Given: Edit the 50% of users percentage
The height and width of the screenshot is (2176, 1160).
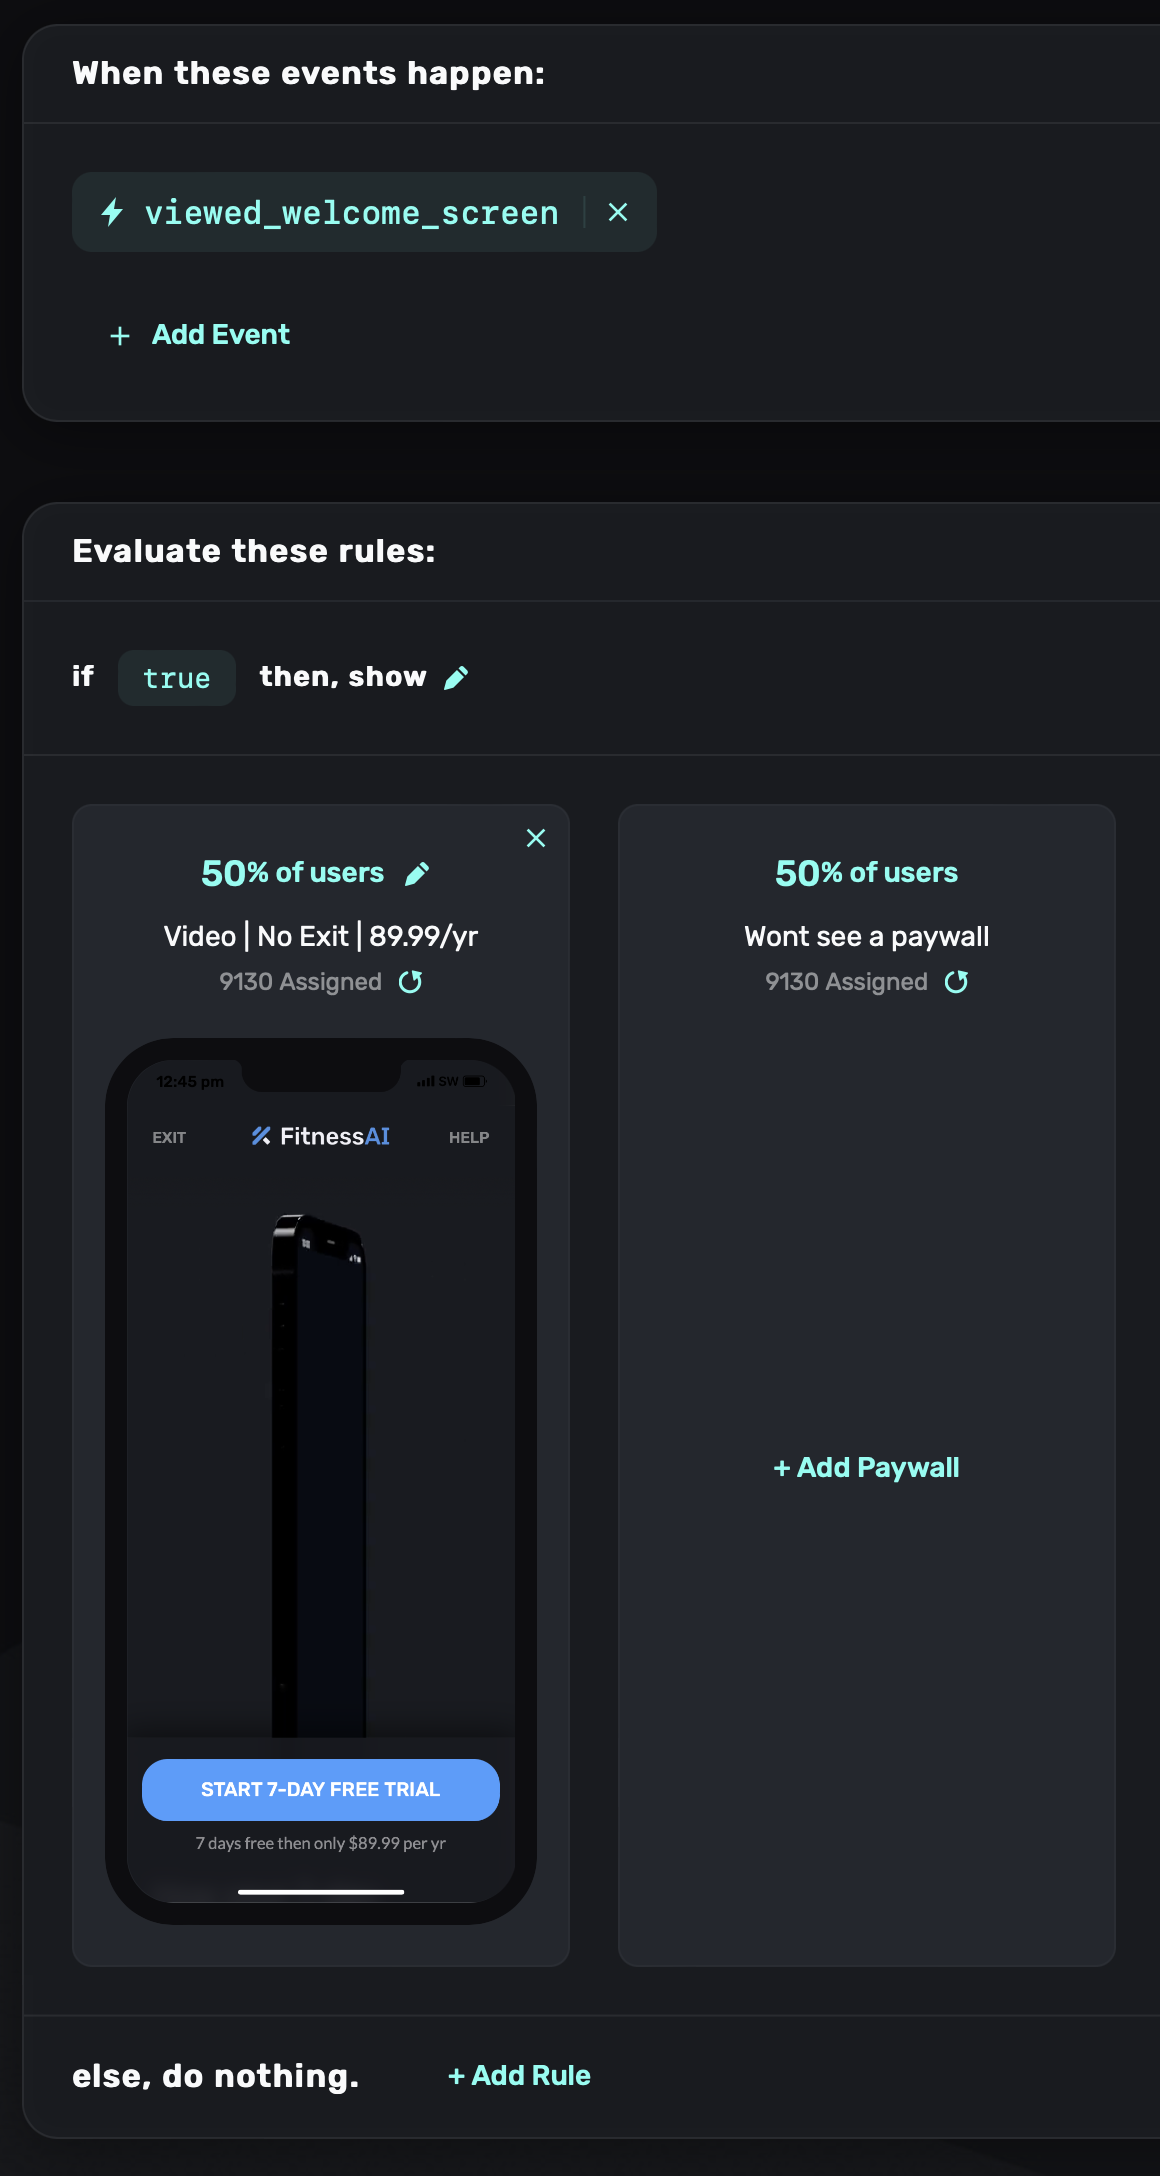Looking at the screenshot, I should click(x=417, y=874).
